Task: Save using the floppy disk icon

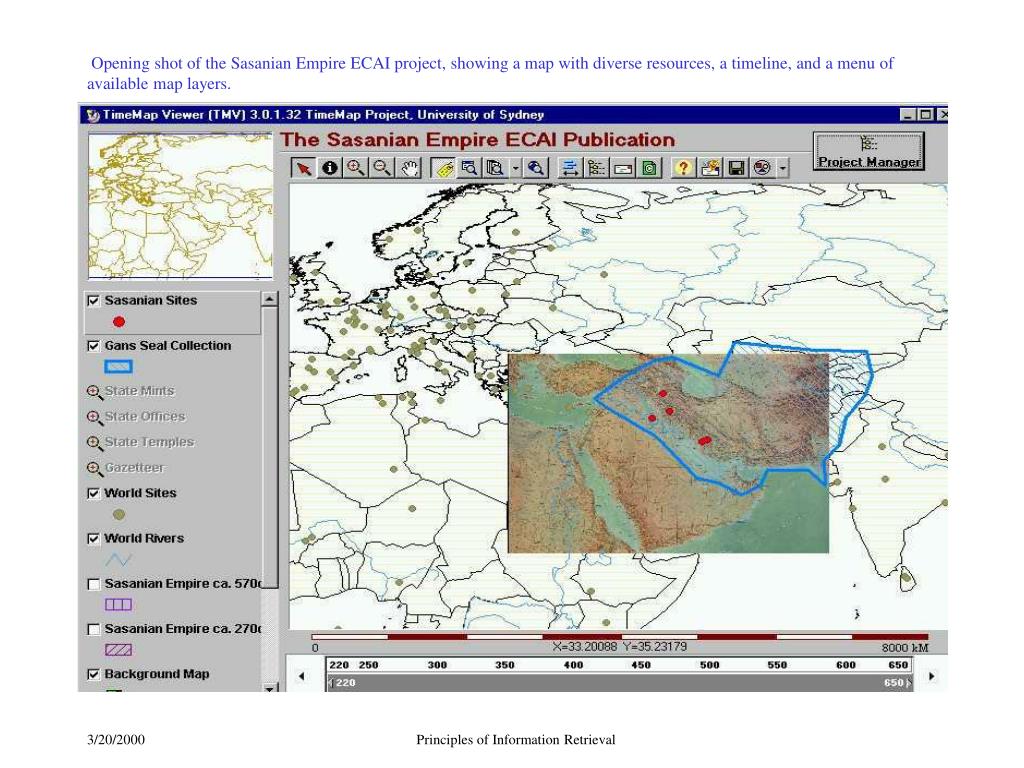Action: pyautogui.click(x=737, y=168)
